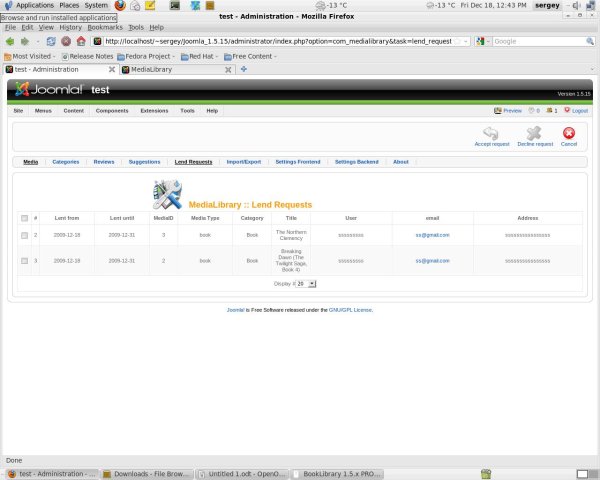600x480 pixels.
Task: Open the Joomla Tools menu
Action: point(188,111)
